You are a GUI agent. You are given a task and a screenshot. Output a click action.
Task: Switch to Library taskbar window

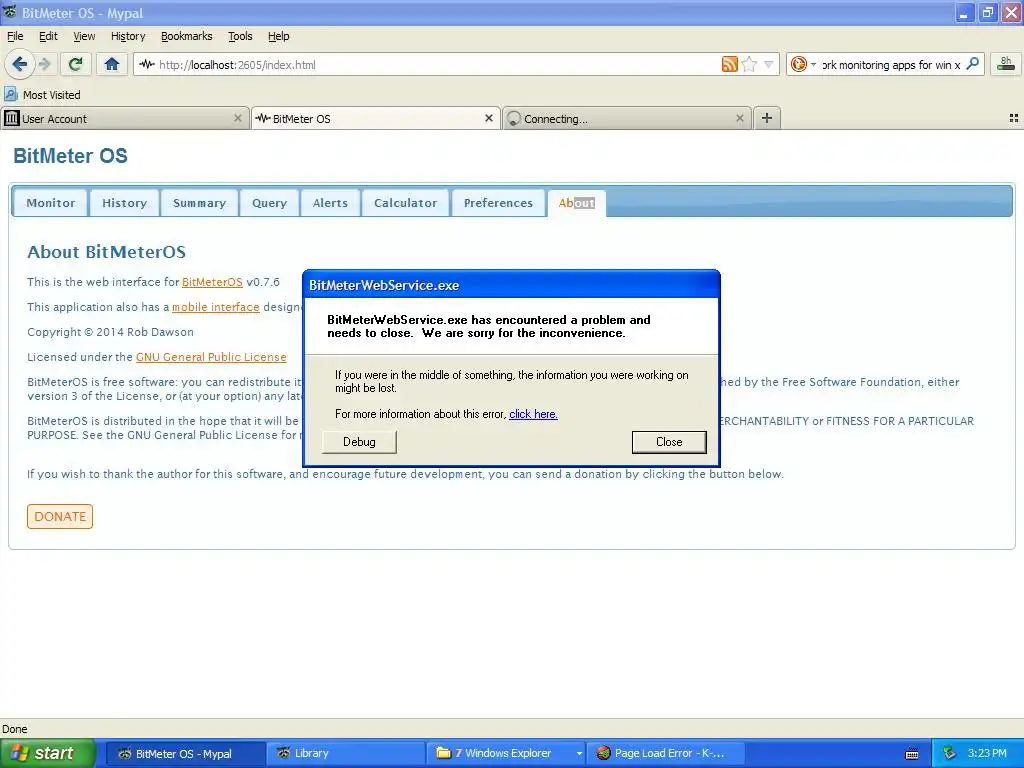pyautogui.click(x=344, y=754)
